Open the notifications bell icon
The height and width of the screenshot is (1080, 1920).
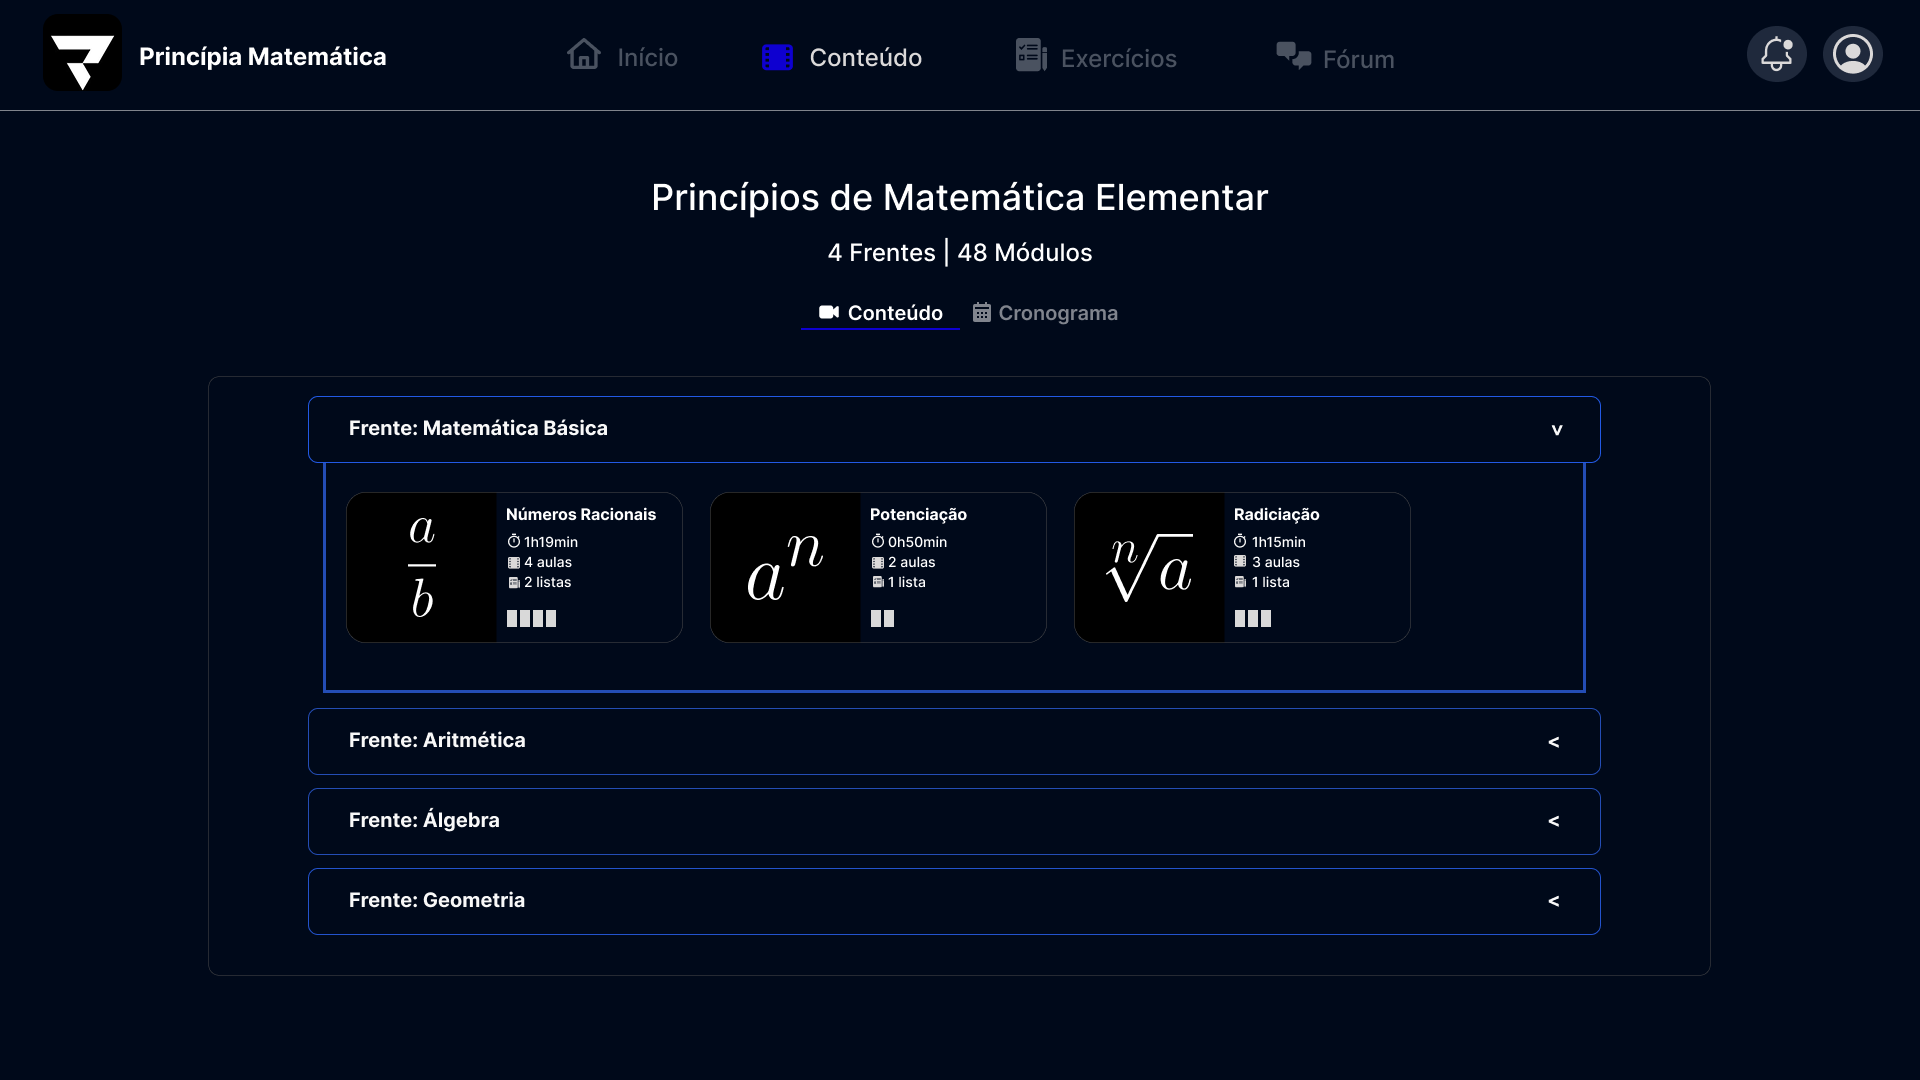pos(1776,54)
